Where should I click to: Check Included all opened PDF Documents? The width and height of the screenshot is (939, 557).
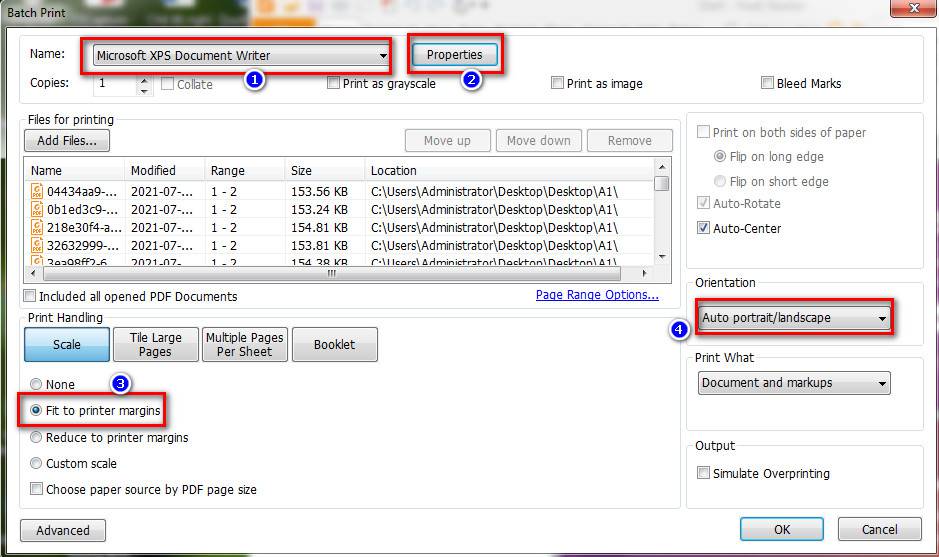point(29,296)
